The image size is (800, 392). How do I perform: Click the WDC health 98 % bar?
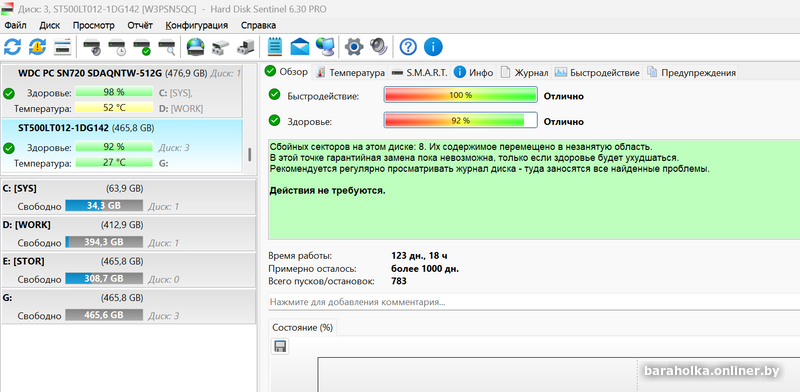click(114, 92)
